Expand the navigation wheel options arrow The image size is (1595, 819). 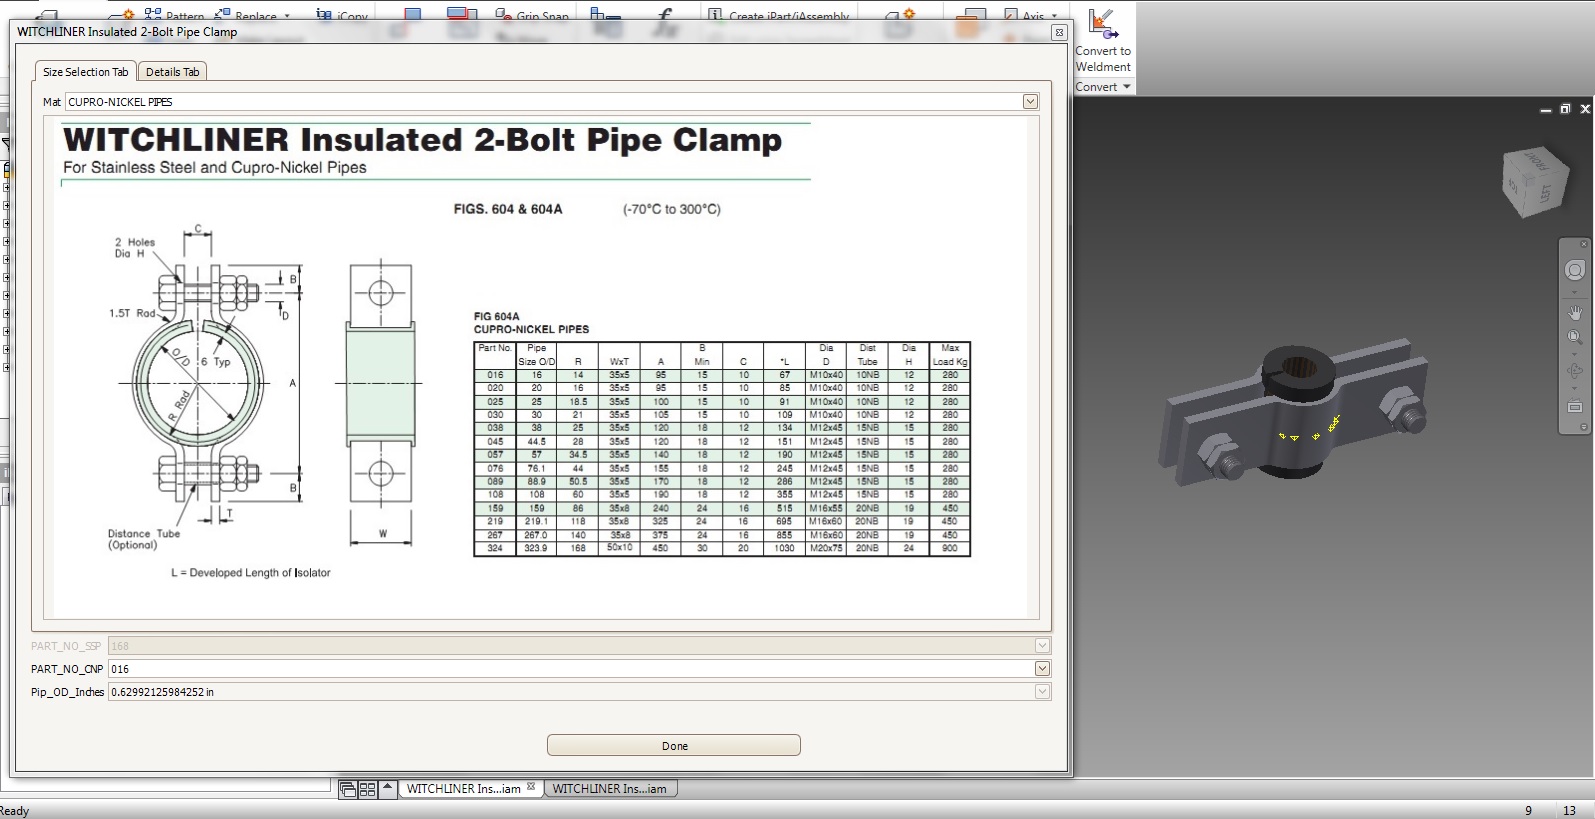click(x=1574, y=292)
